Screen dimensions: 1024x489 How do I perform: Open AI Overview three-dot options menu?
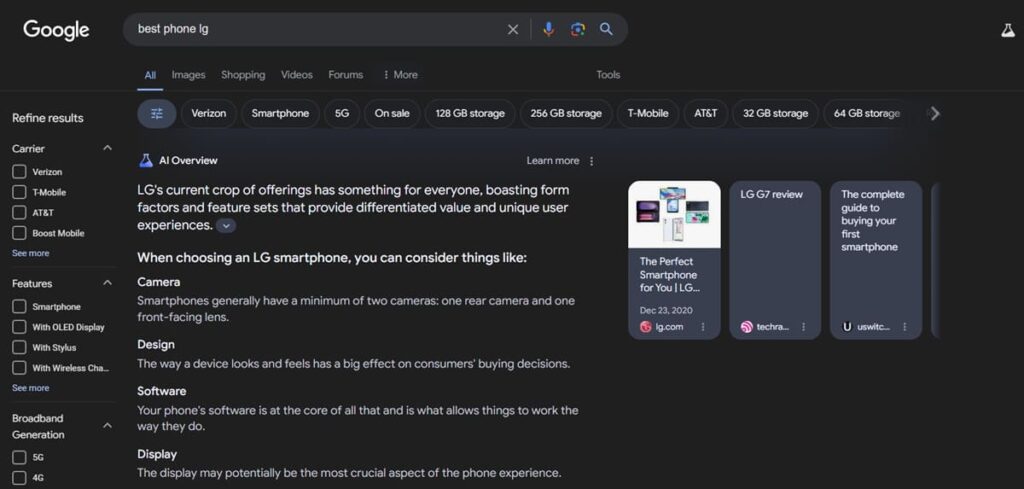[591, 161]
